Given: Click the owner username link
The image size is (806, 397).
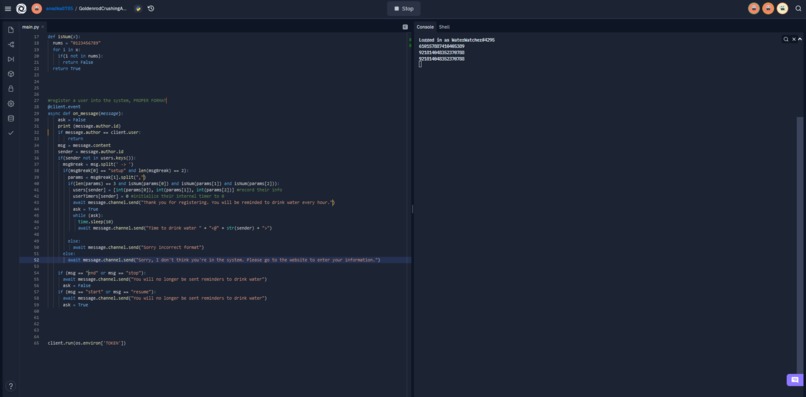Looking at the screenshot, I should click(59, 9).
